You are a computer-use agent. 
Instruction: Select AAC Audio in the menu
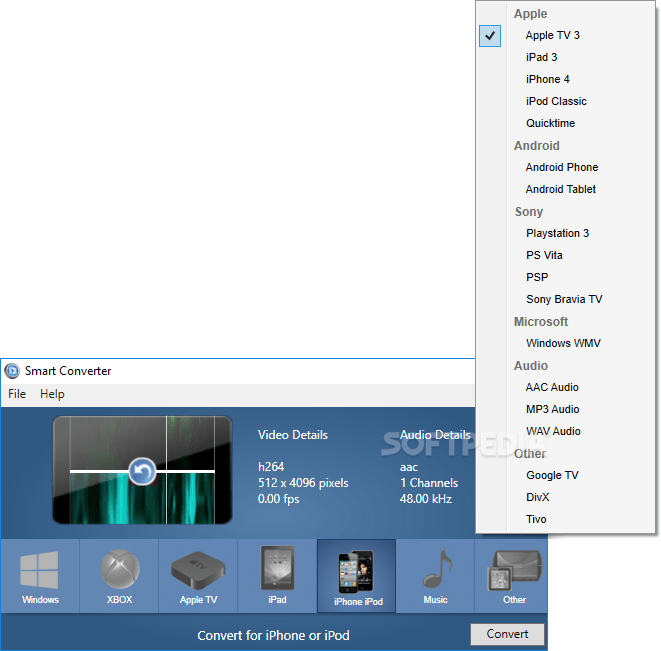coord(565,387)
